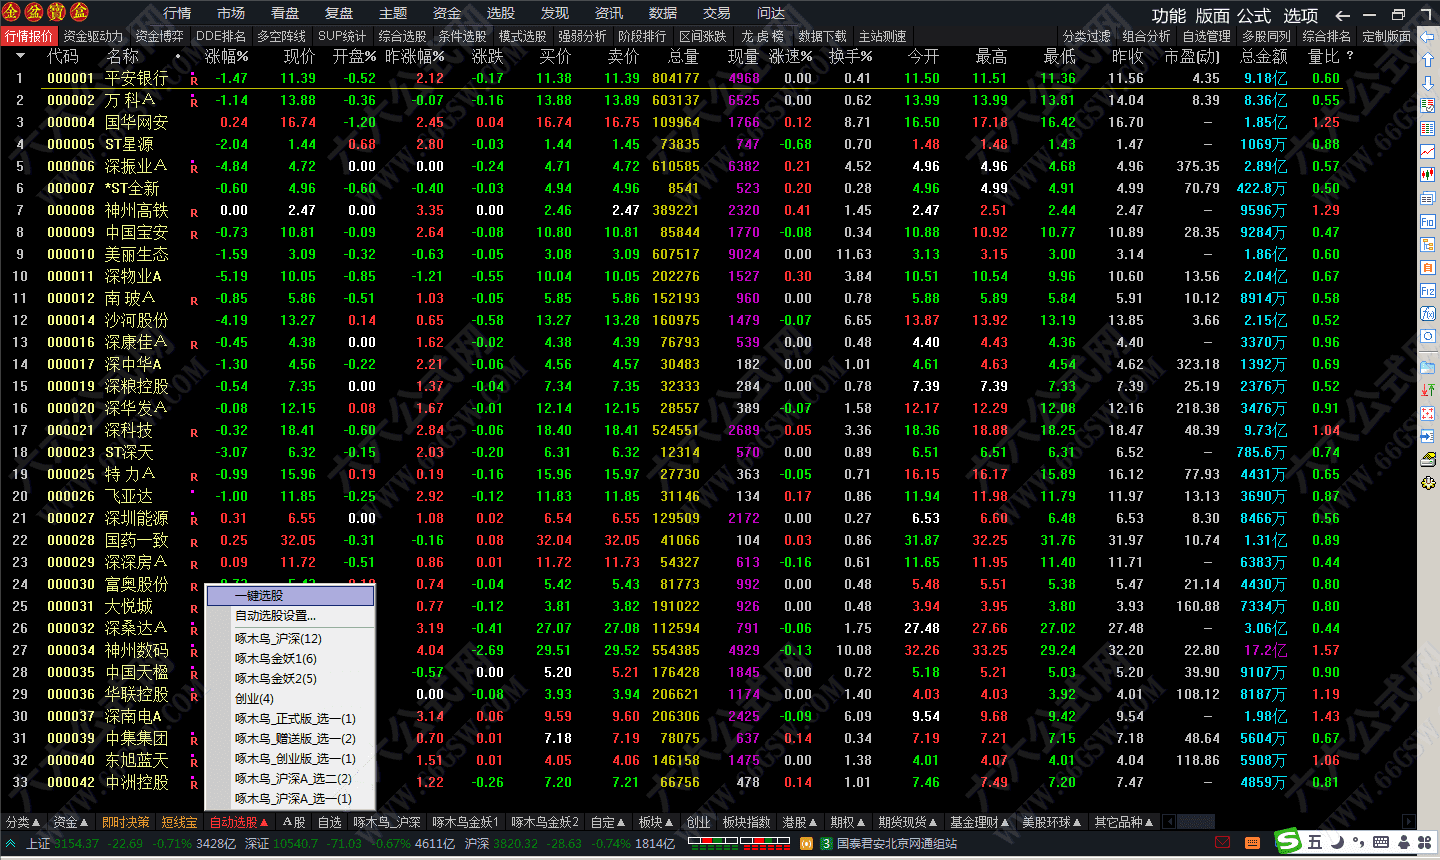This screenshot has width=1440, height=860.
Task: Select the 平安银行 stock row
Action: point(136,78)
